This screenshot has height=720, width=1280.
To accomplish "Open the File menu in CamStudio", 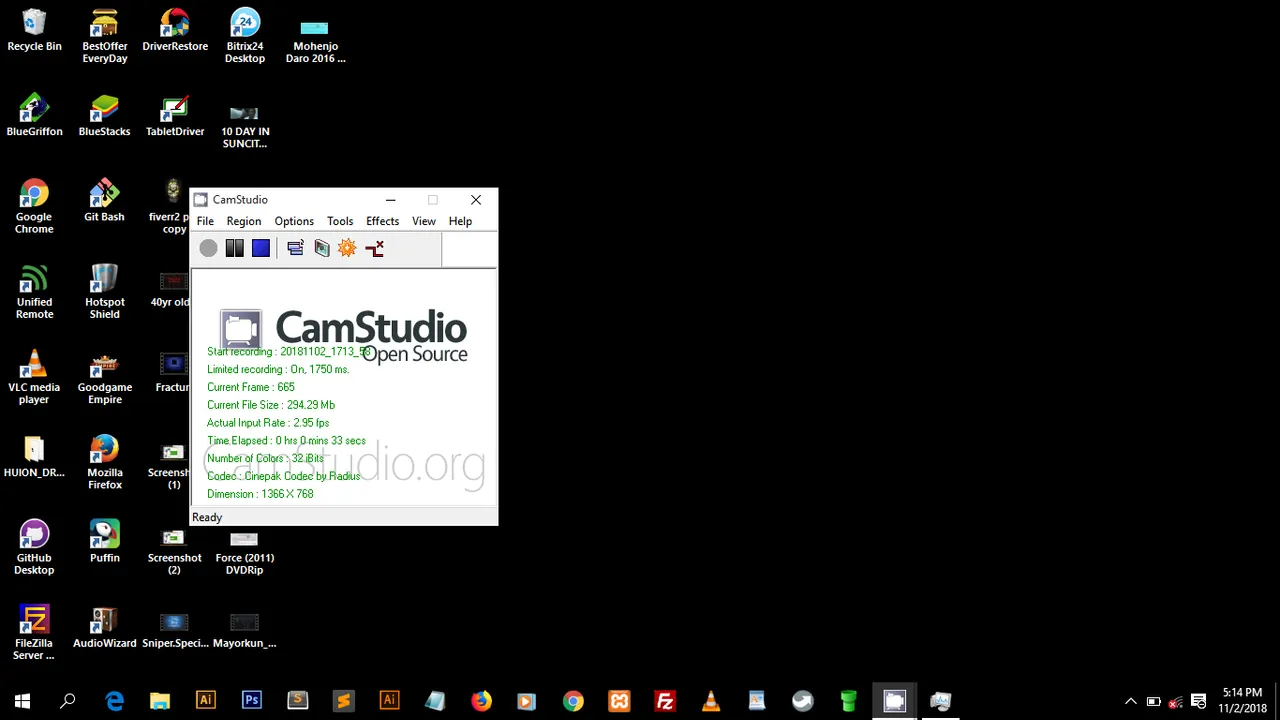I will click(205, 221).
